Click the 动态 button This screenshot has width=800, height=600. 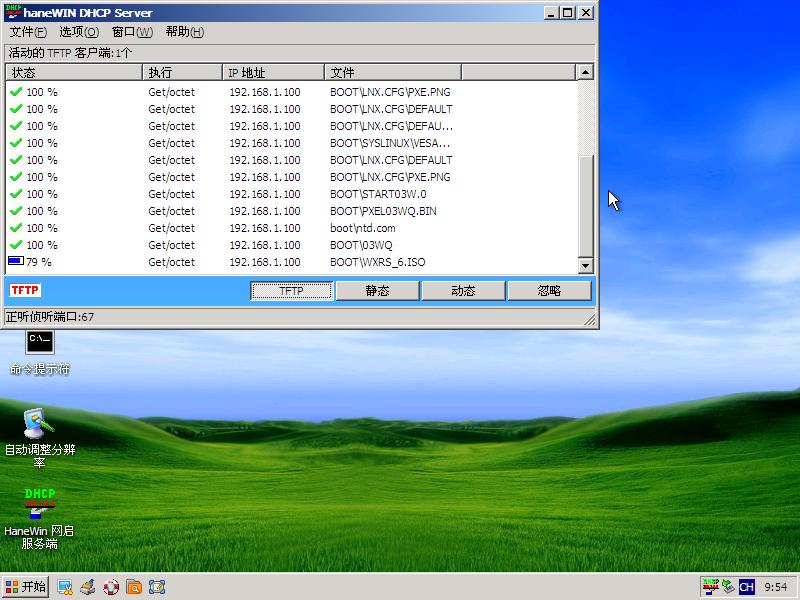pos(463,291)
